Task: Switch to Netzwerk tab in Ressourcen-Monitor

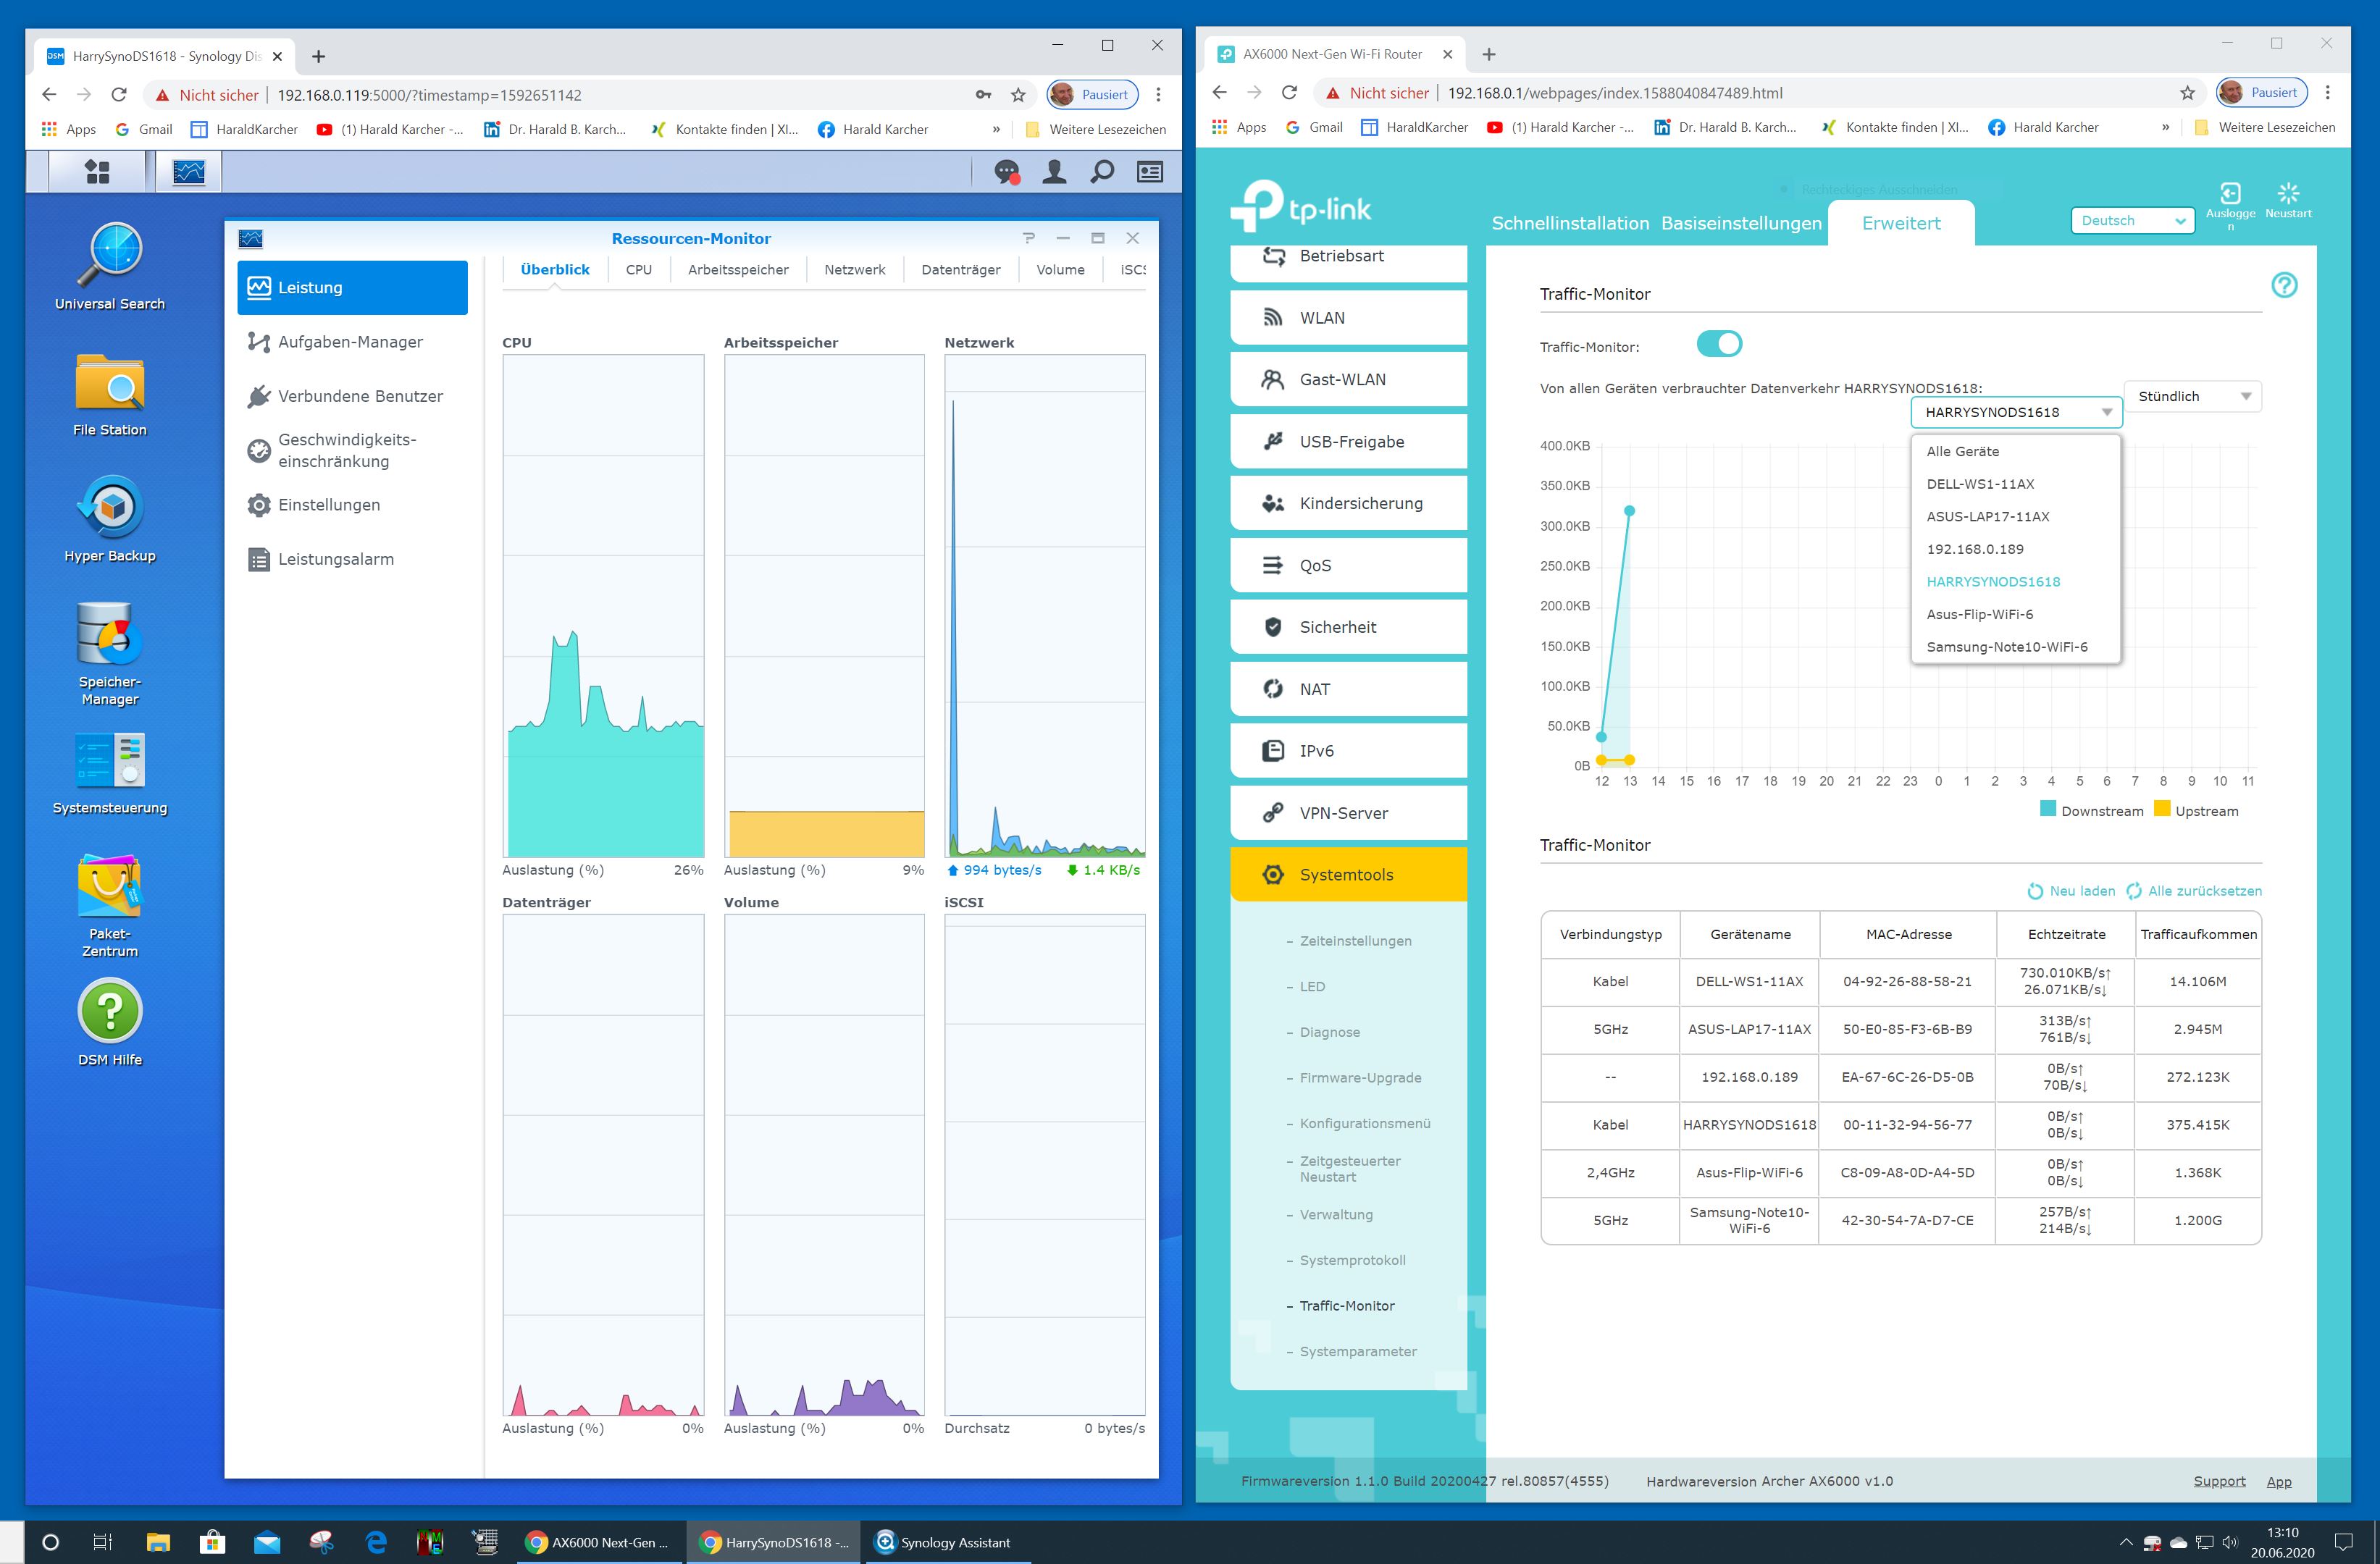Action: 854,270
